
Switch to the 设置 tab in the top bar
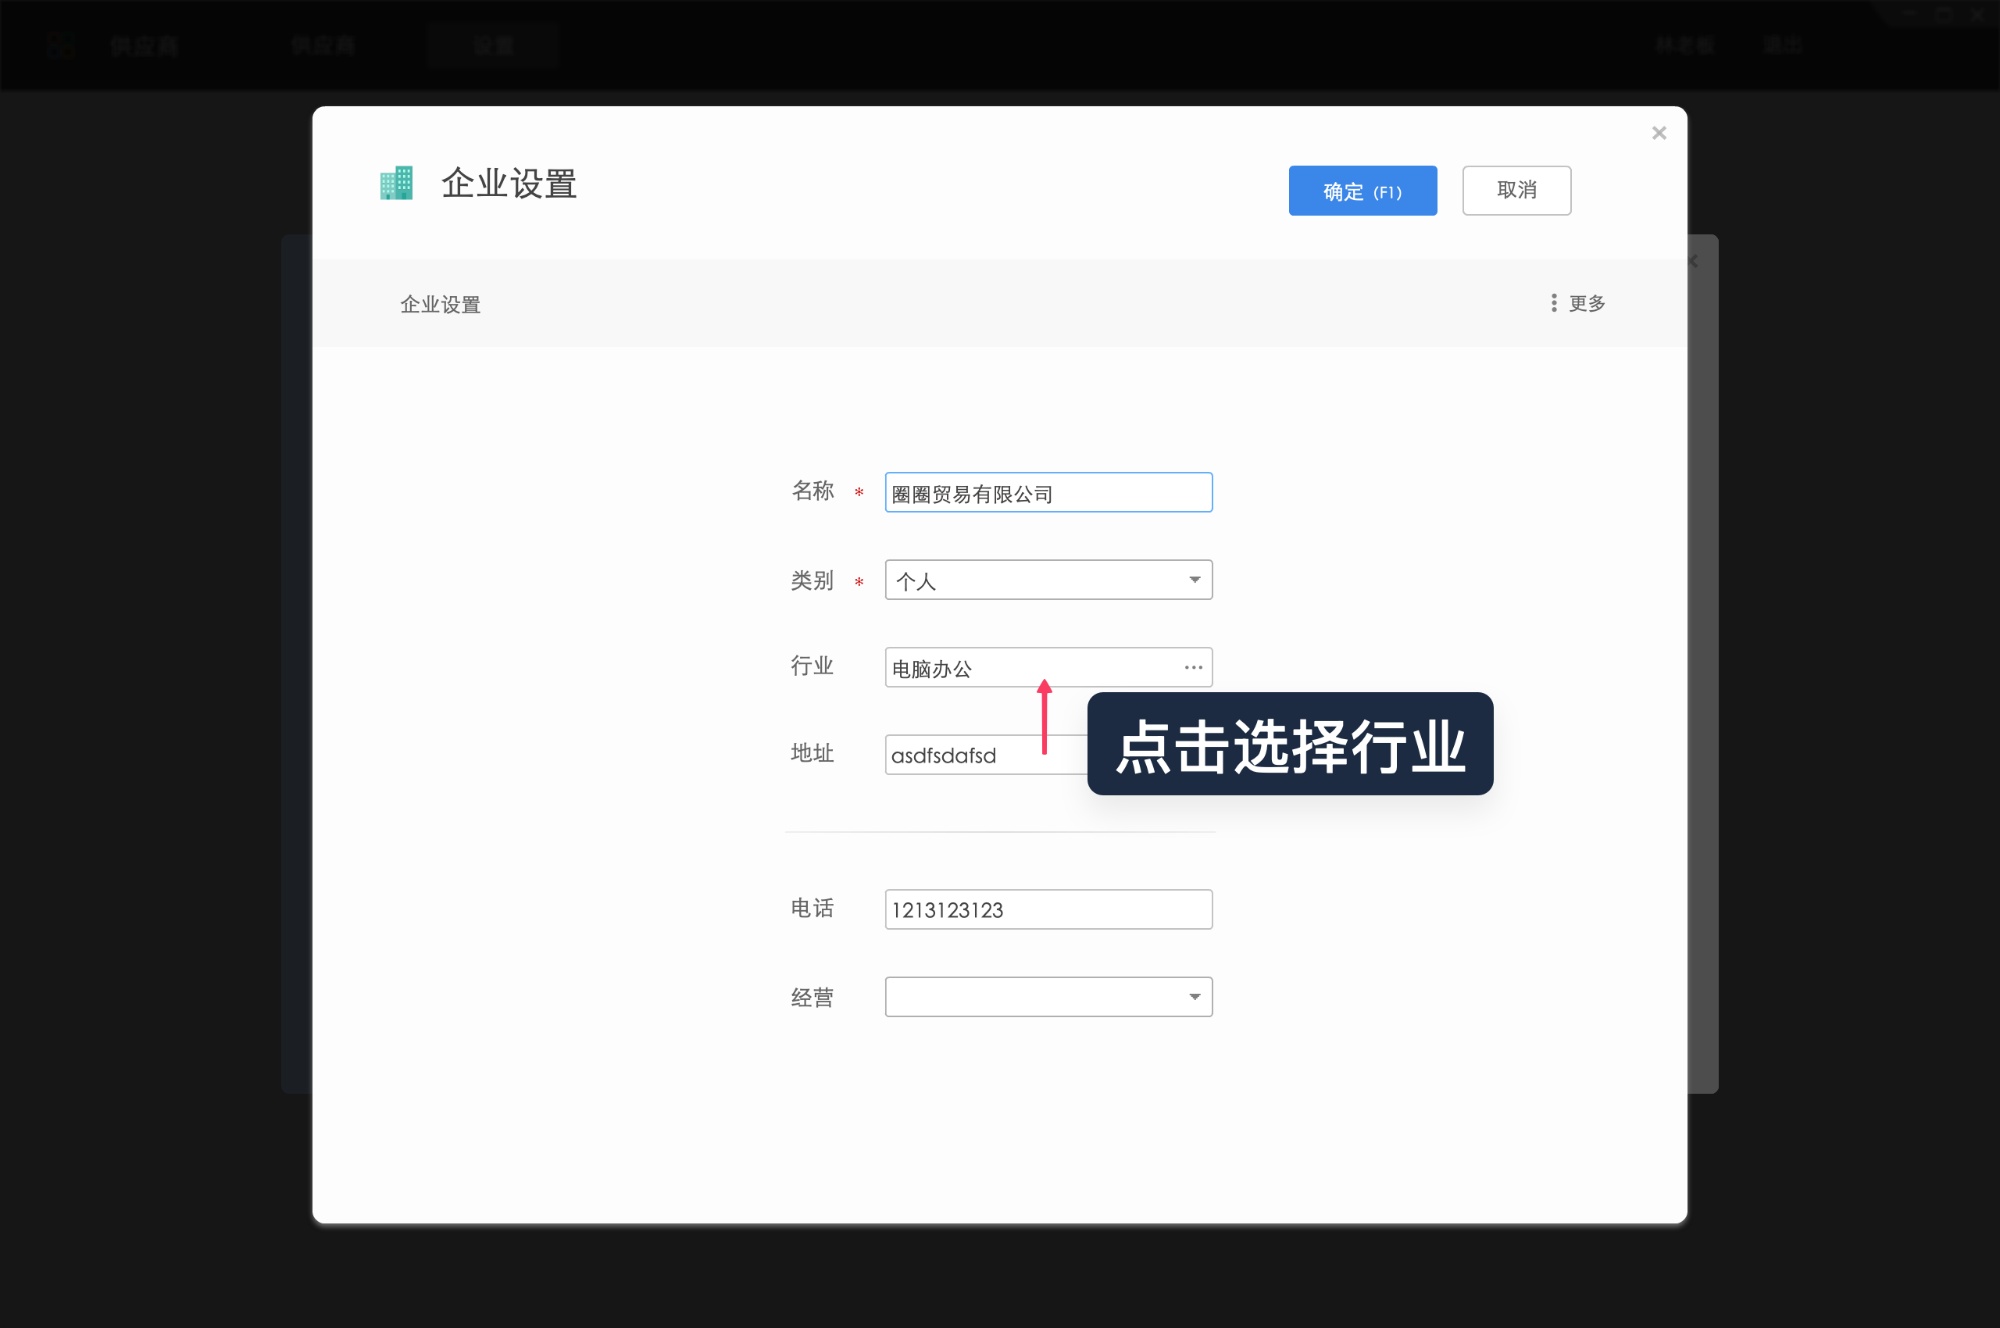(x=494, y=45)
